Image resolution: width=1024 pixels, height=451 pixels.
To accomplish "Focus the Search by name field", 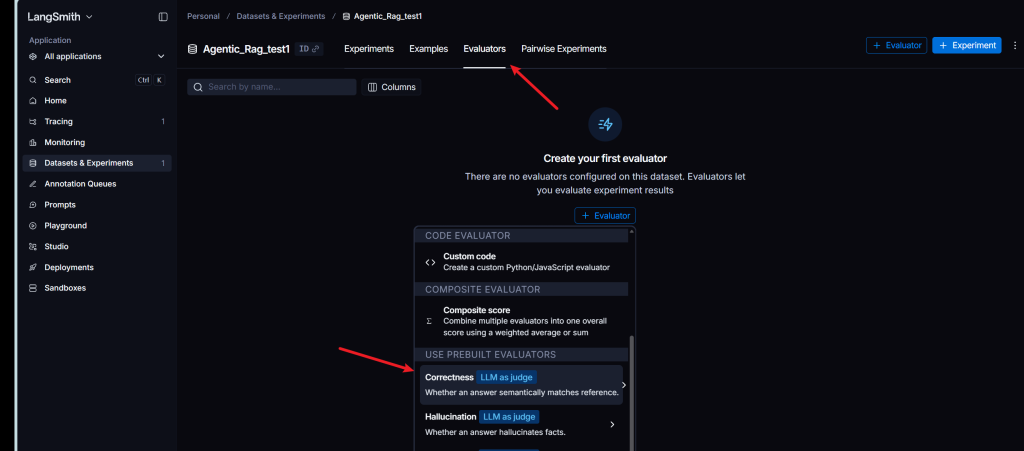I will [272, 87].
